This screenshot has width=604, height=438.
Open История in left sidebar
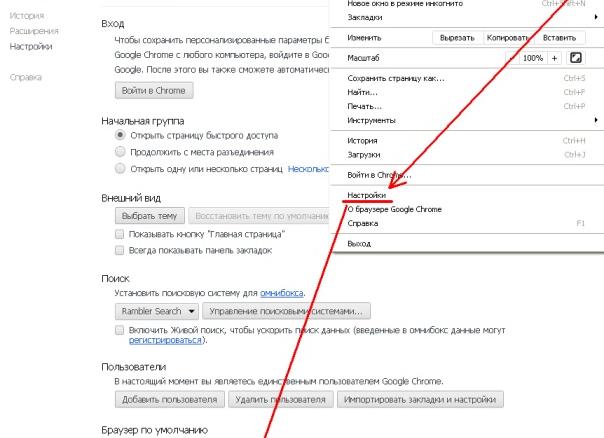coord(27,16)
